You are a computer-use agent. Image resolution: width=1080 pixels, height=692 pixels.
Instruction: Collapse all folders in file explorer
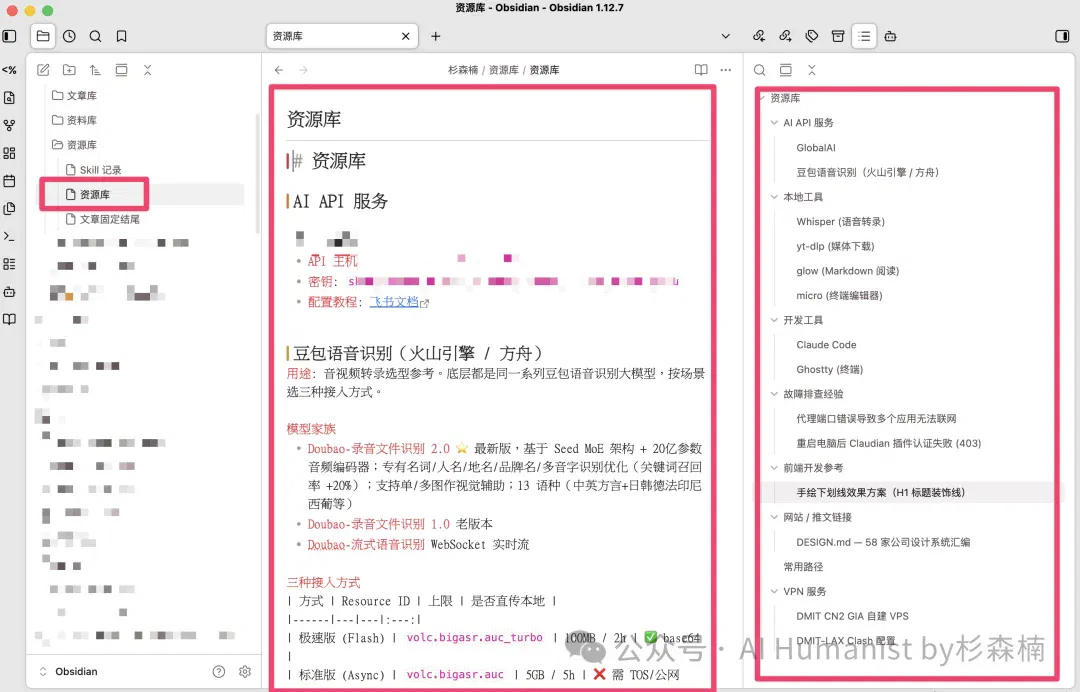click(x=147, y=70)
